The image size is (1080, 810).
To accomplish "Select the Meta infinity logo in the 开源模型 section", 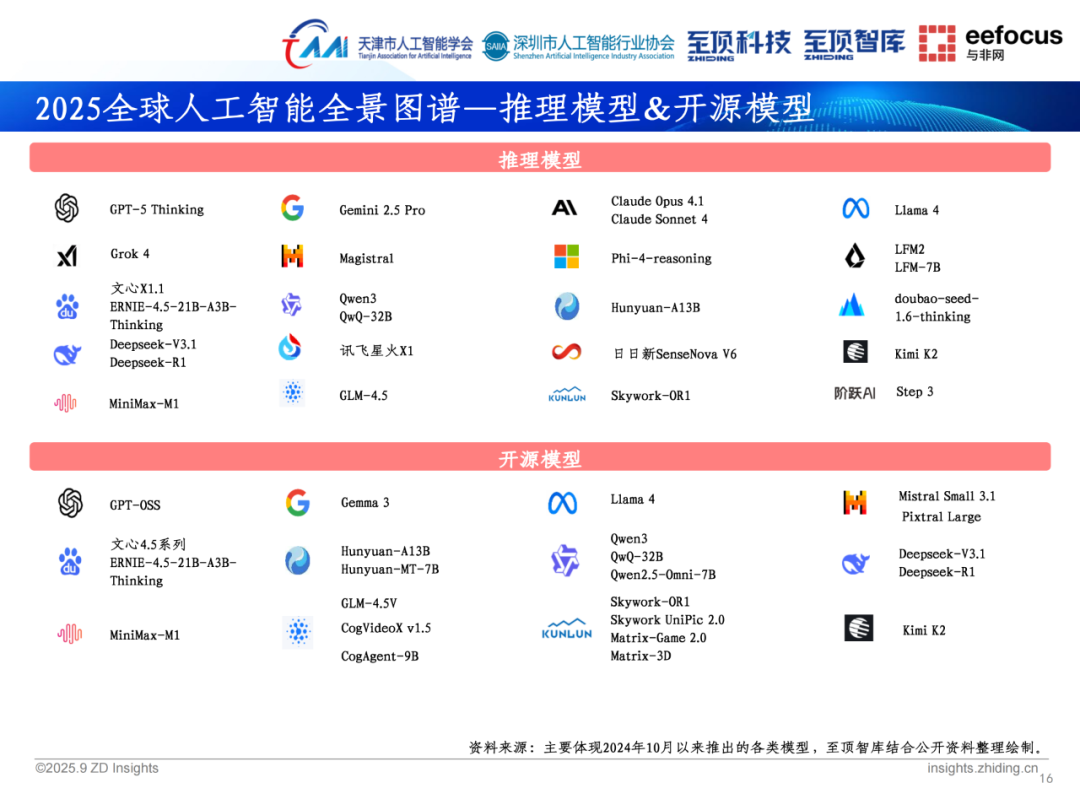I will point(563,503).
